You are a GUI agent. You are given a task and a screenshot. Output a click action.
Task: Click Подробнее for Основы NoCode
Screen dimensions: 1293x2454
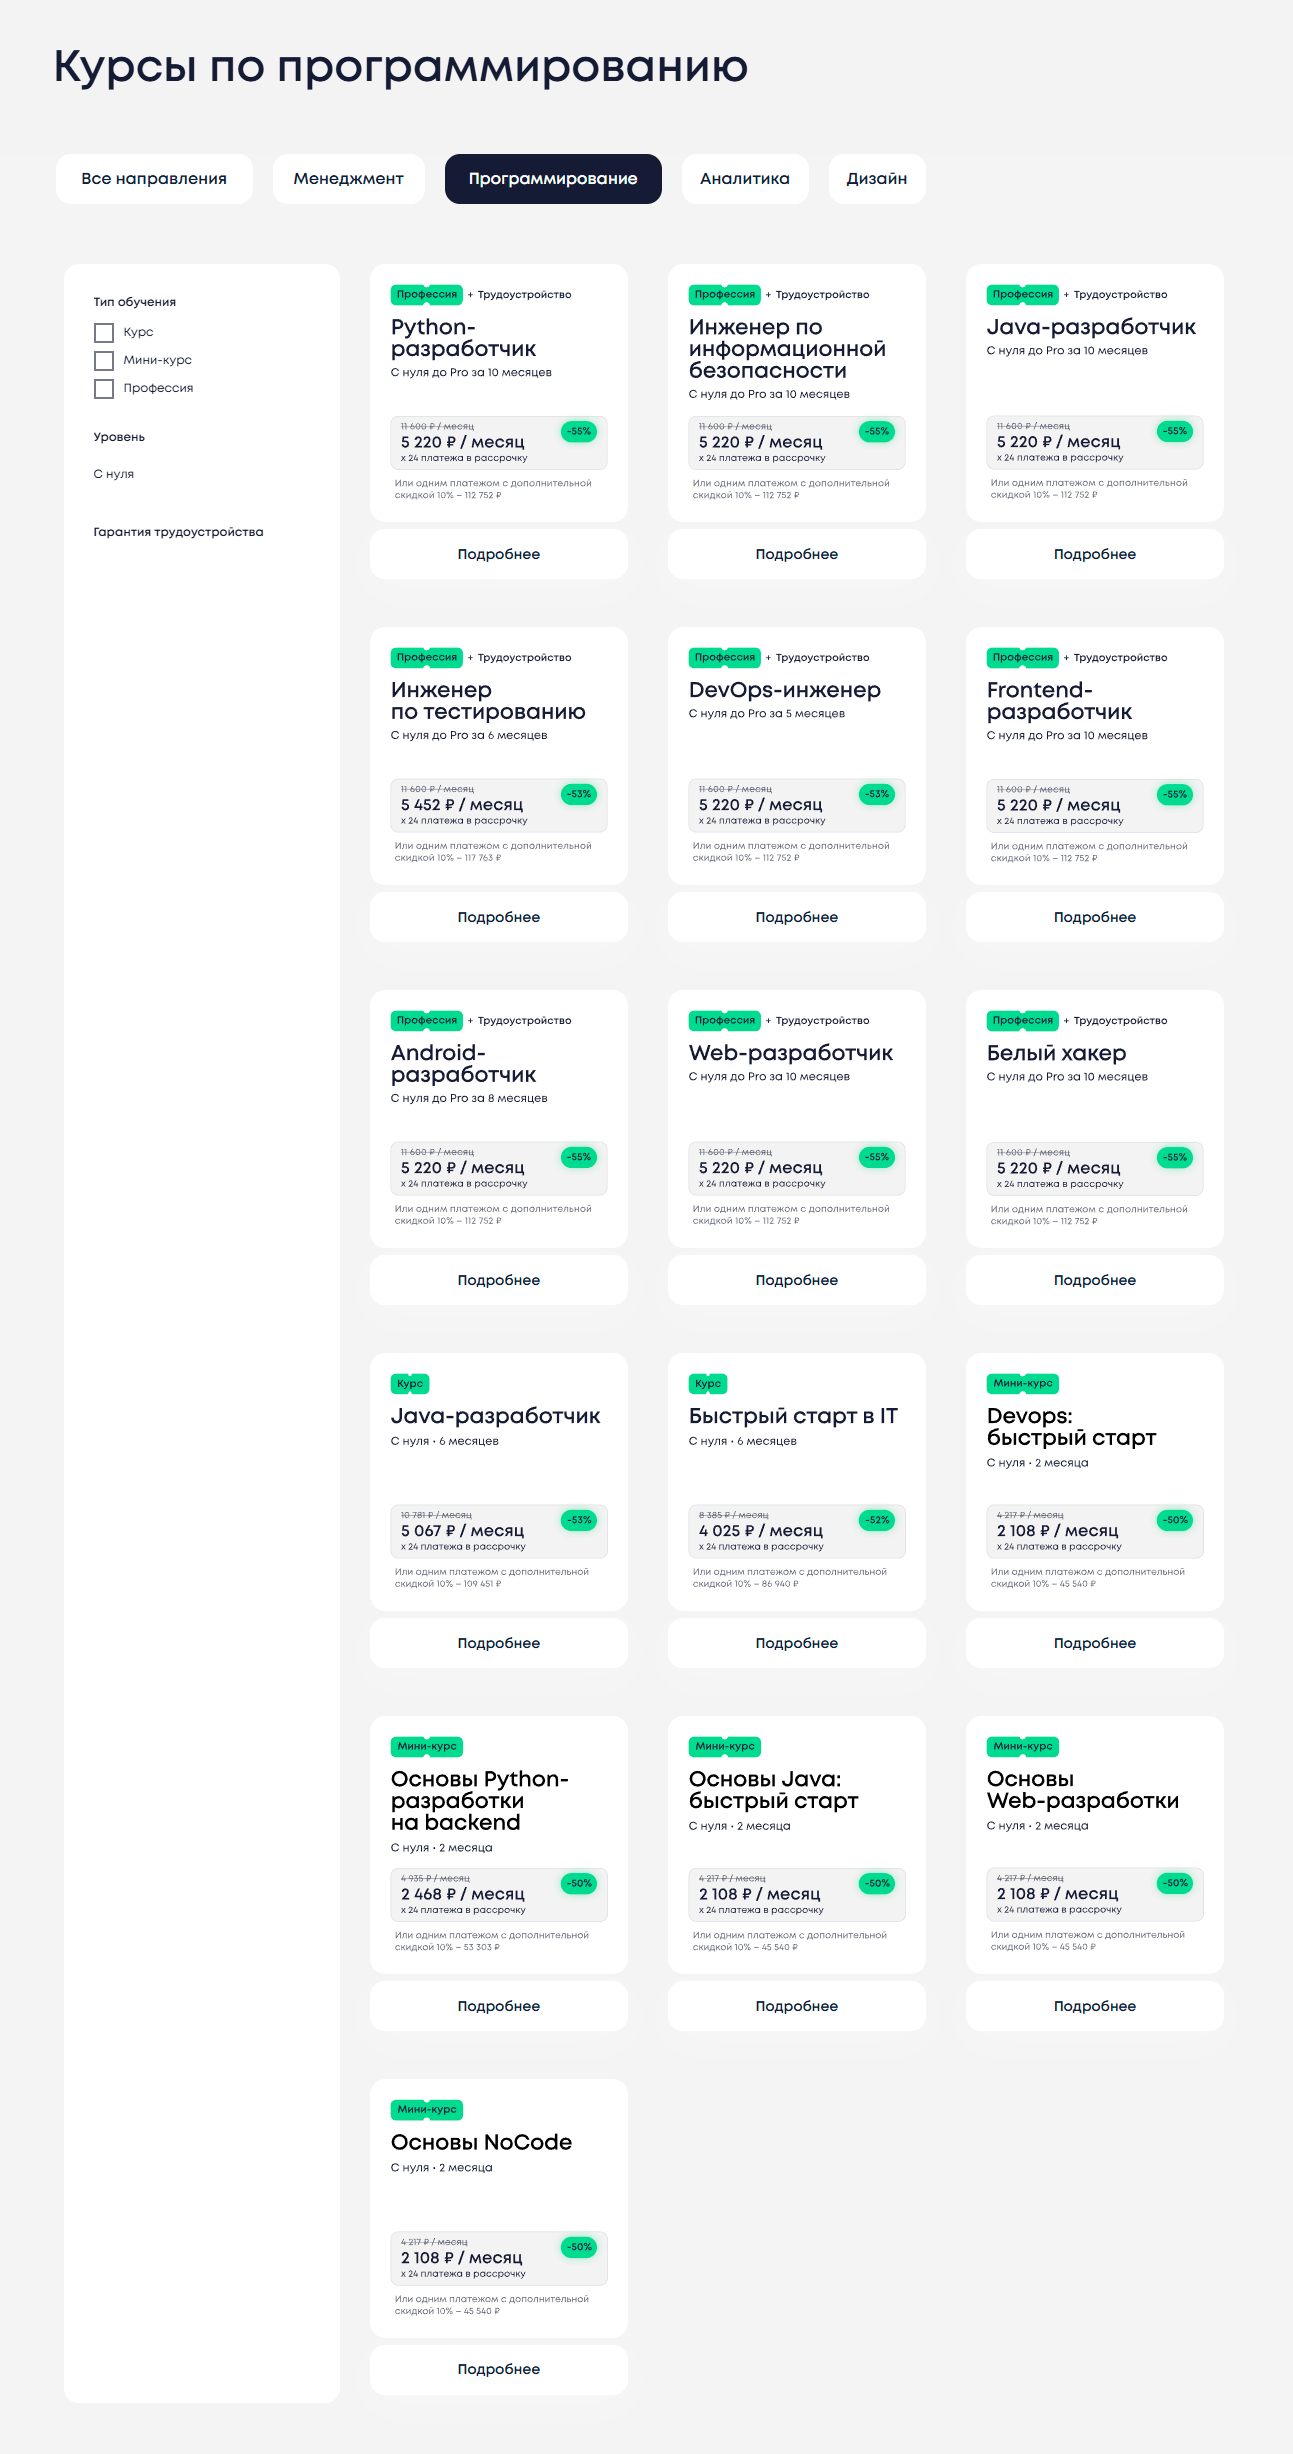[x=498, y=2369]
